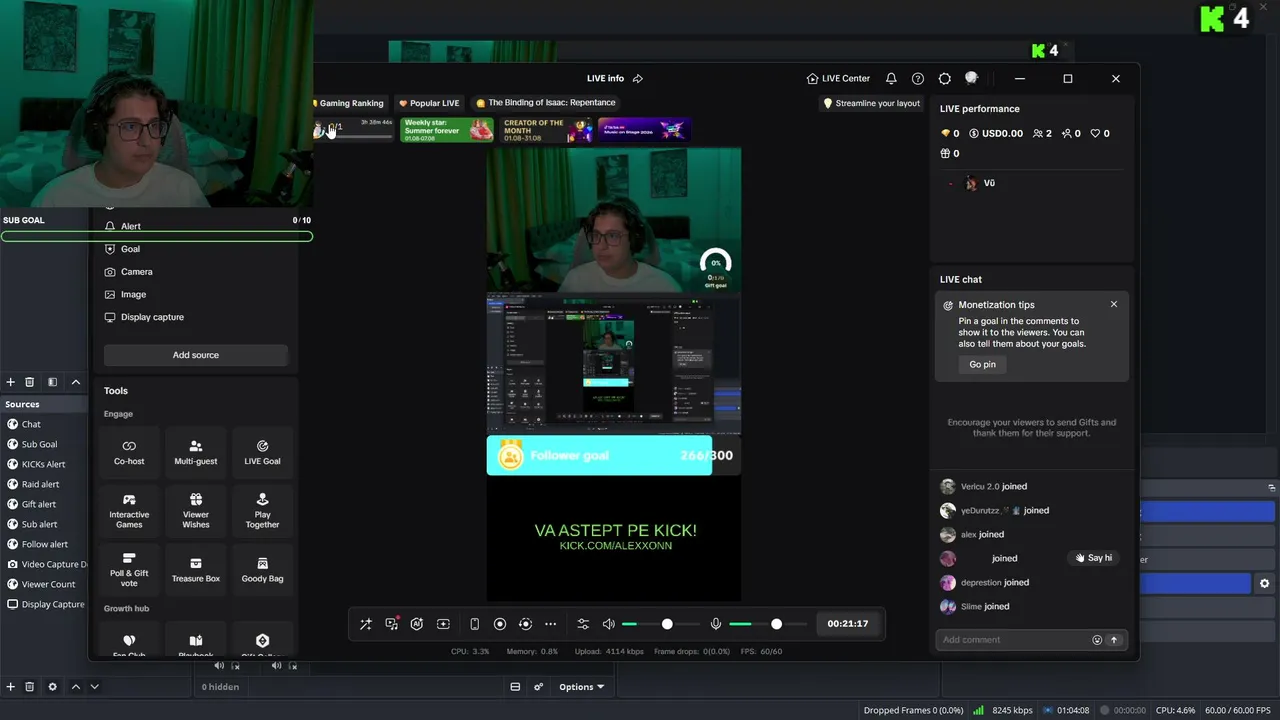Viewport: 1280px width, 720px height.
Task: Open Creator of the Month banner
Action: click(546, 130)
